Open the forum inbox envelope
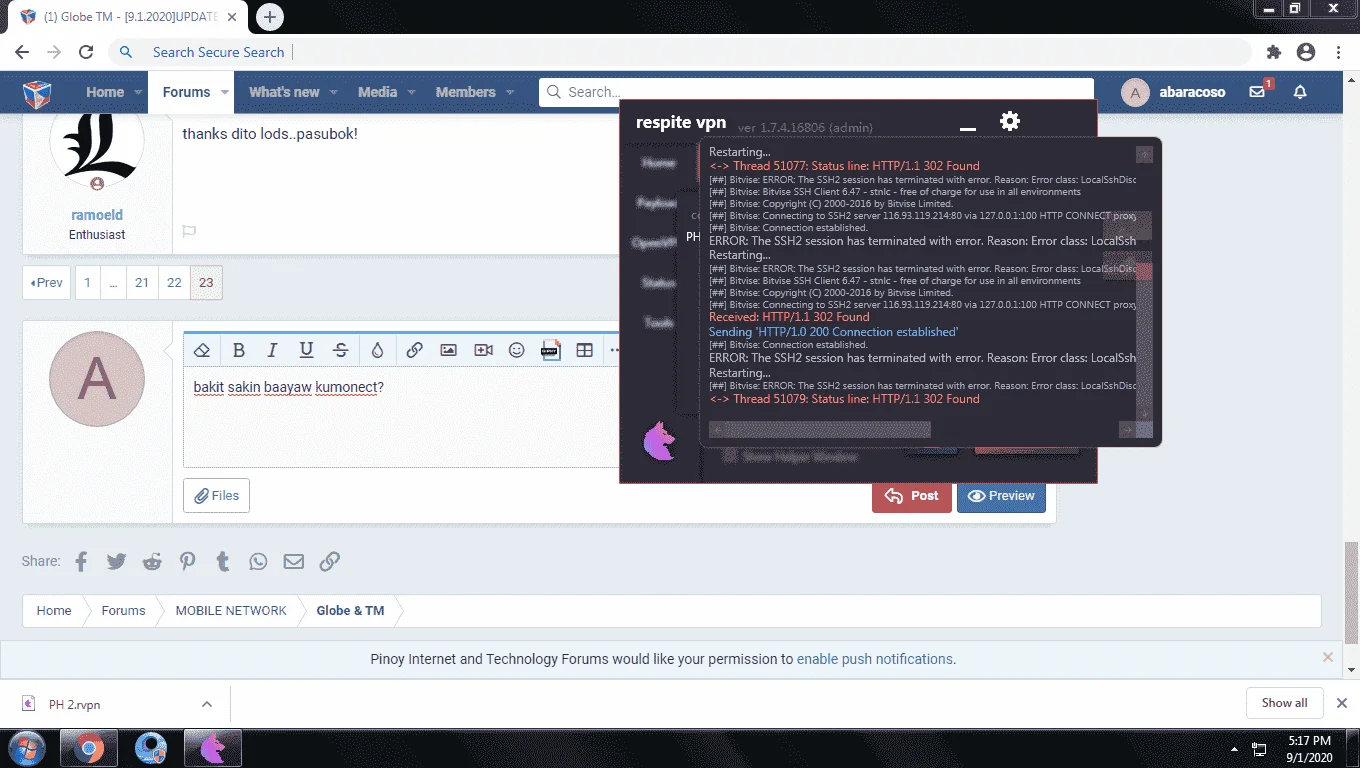Viewport: 1360px width, 768px height. pos(1257,91)
